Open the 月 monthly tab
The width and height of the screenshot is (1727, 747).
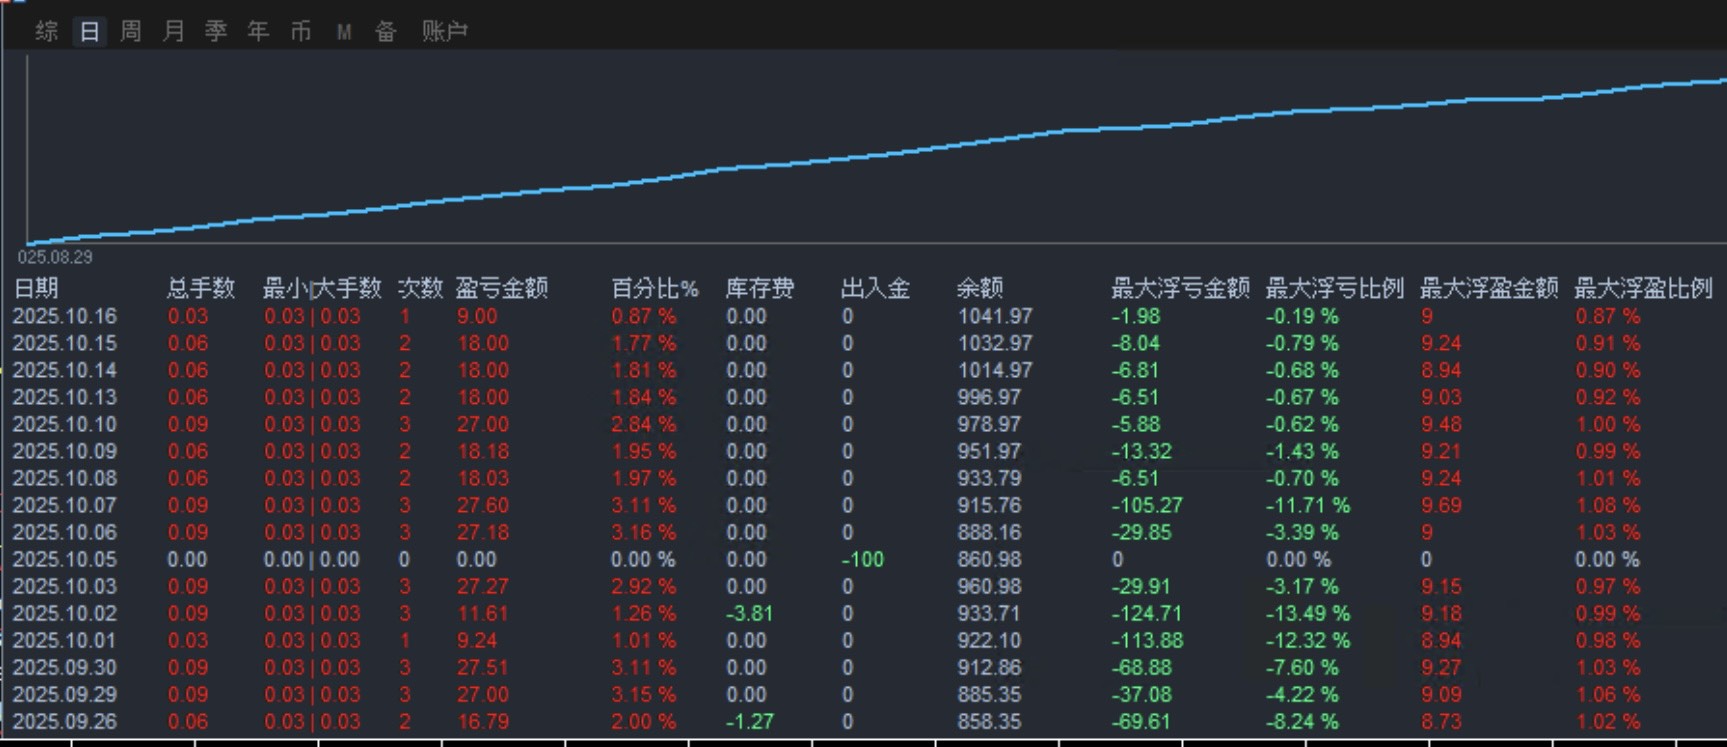click(x=173, y=32)
